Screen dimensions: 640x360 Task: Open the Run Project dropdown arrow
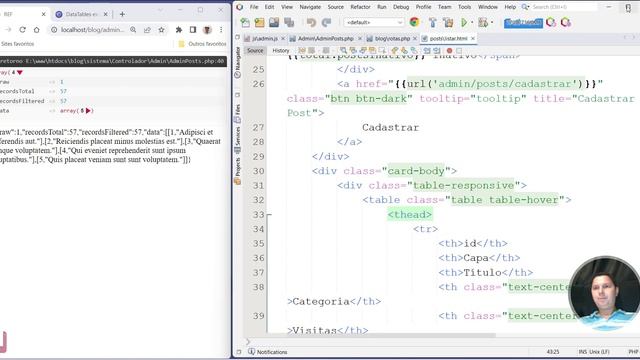point(472,23)
